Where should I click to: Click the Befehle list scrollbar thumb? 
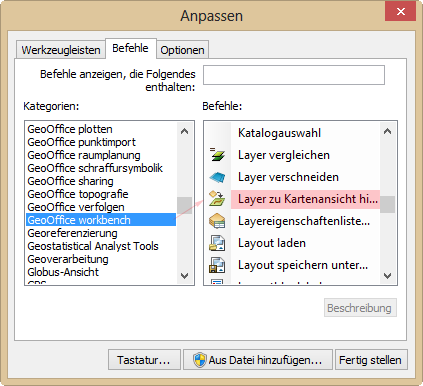point(387,204)
